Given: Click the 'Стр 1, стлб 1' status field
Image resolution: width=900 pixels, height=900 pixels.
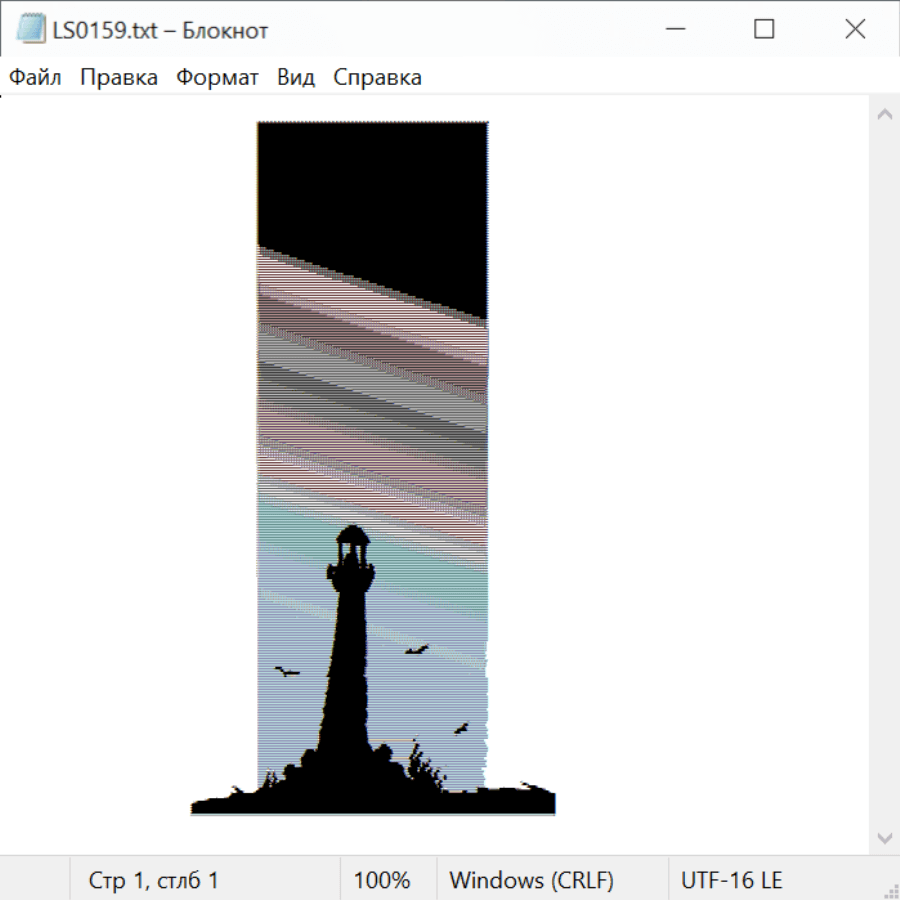Looking at the screenshot, I should [x=153, y=880].
